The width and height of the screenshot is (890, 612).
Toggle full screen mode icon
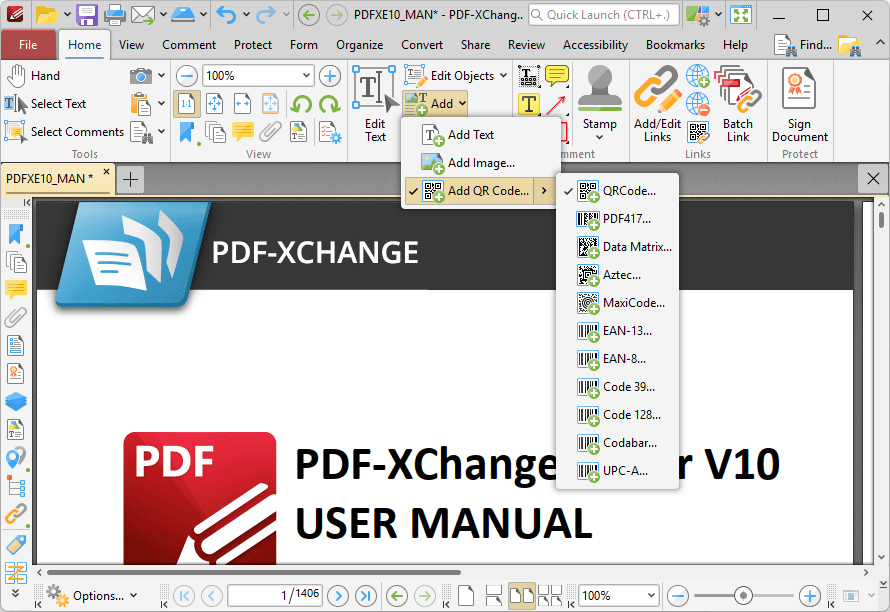click(x=741, y=15)
